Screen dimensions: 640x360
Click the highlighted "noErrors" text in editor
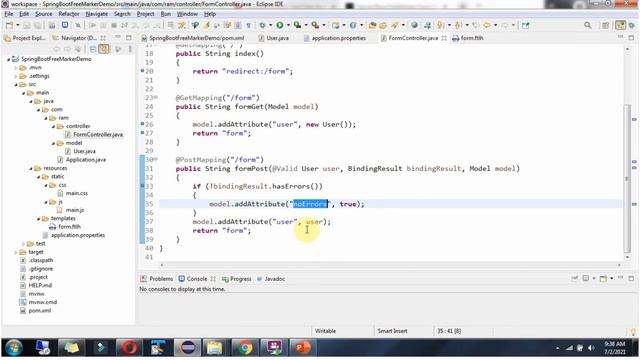pyautogui.click(x=310, y=204)
